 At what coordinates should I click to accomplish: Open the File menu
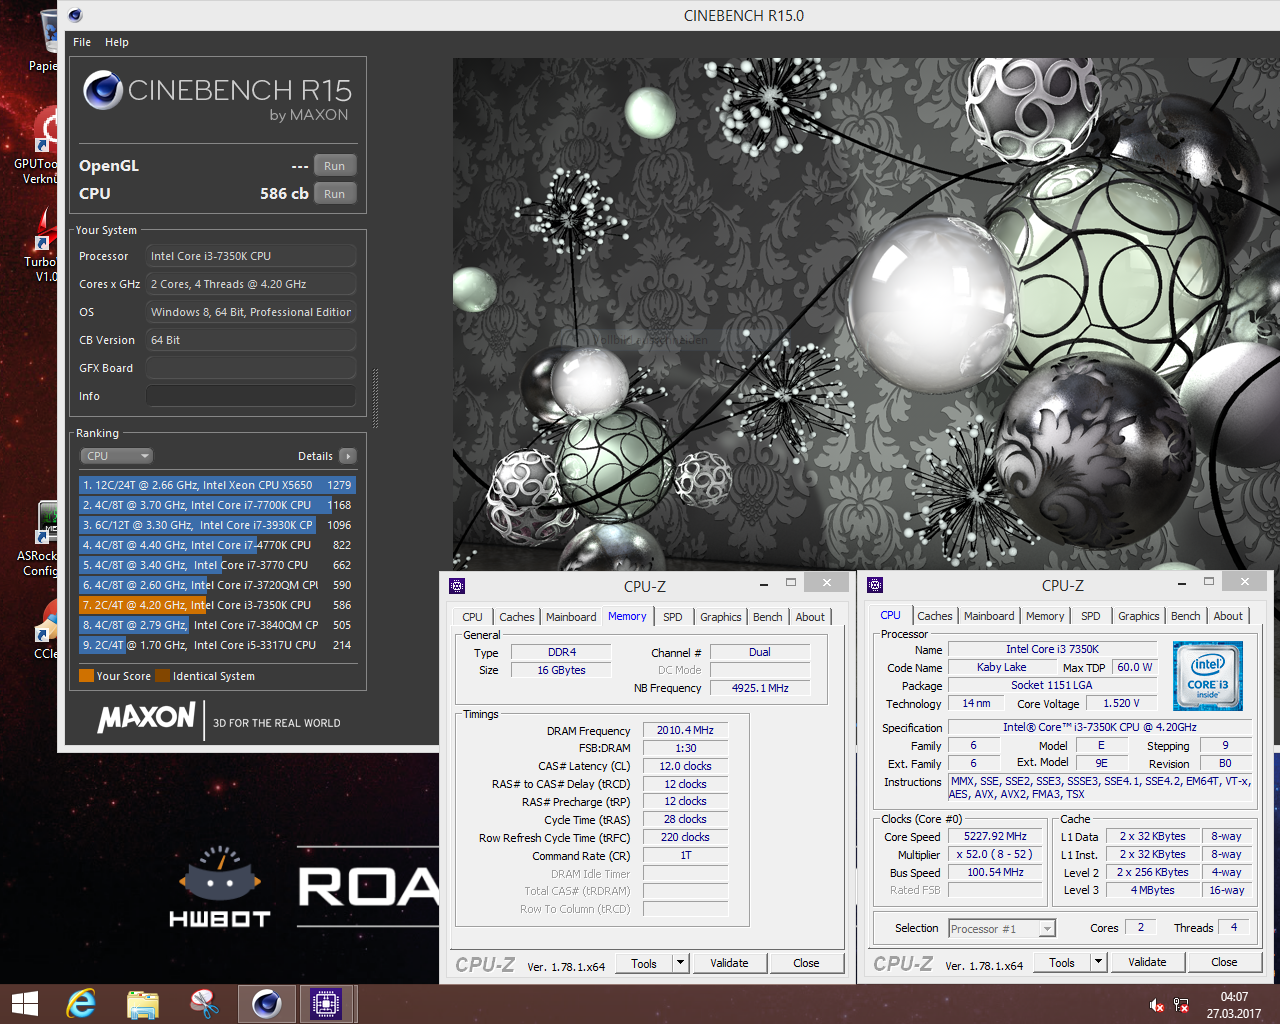tap(82, 42)
